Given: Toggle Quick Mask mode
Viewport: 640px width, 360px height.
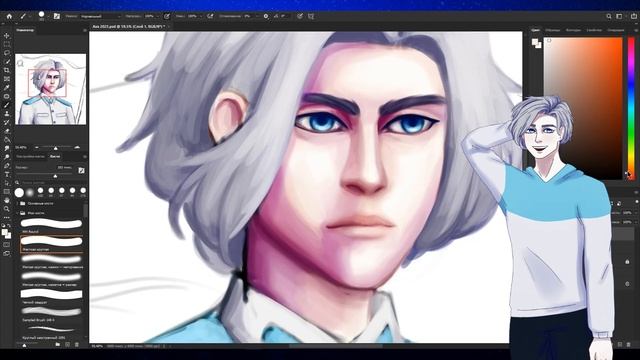Looking at the screenshot, I should tap(7, 244).
